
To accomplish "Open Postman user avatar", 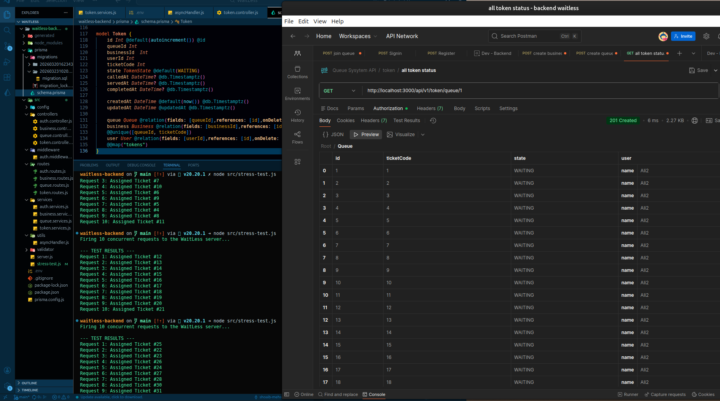I will coord(663,36).
